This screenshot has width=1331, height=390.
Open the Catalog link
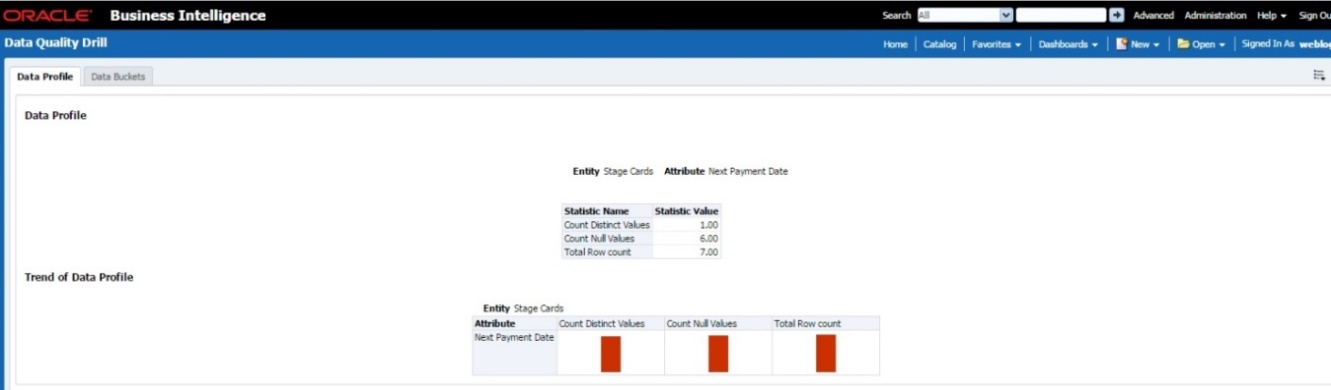[939, 44]
